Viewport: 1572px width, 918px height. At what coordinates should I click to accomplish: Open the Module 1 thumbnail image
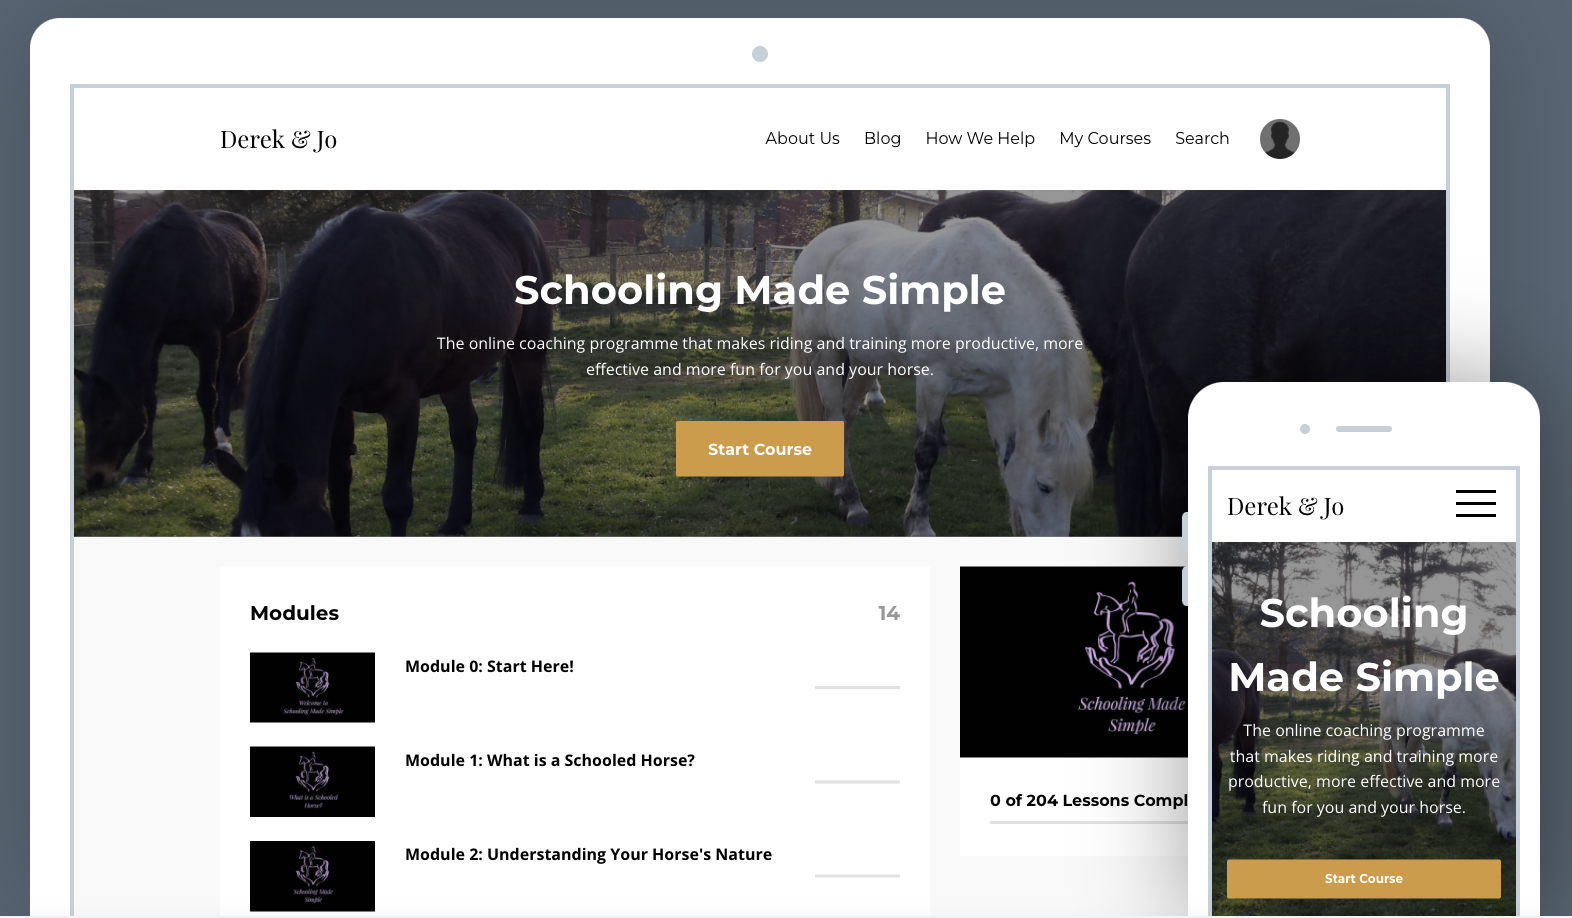(312, 781)
